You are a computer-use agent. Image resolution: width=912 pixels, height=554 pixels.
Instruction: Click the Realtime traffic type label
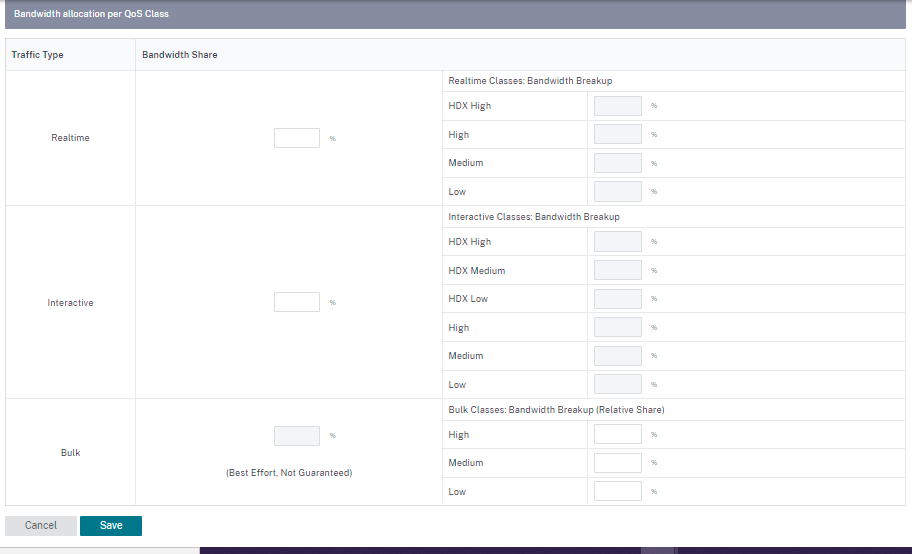coord(70,138)
